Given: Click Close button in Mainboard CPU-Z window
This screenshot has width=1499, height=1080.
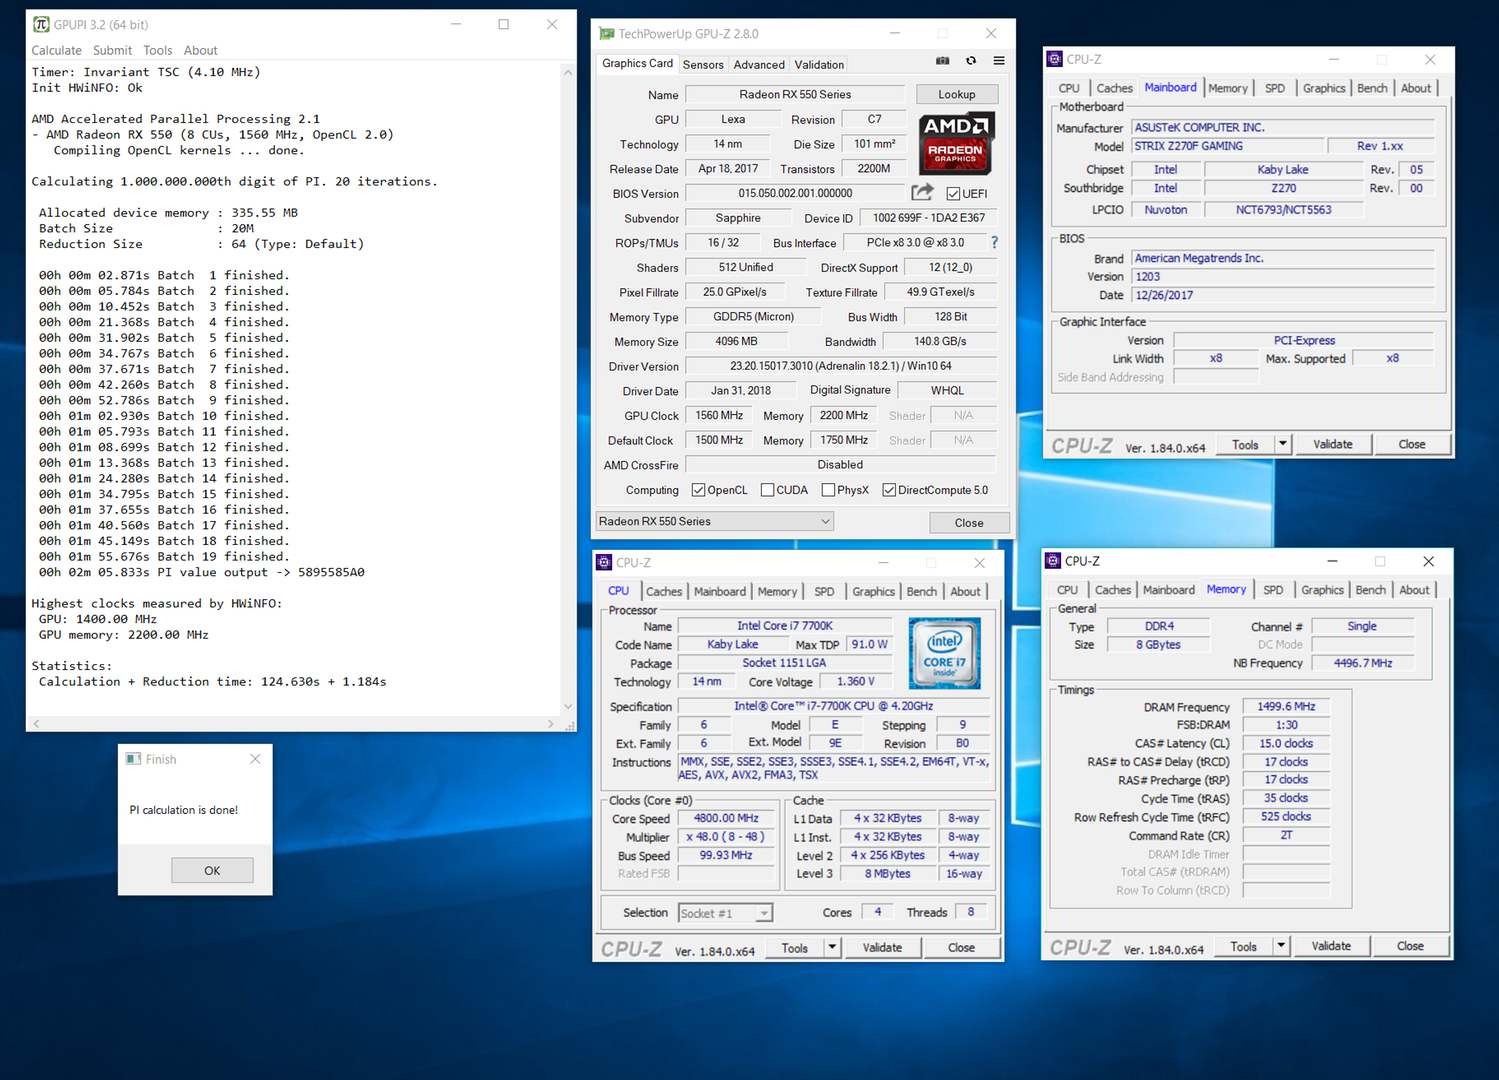Looking at the screenshot, I should point(1412,444).
